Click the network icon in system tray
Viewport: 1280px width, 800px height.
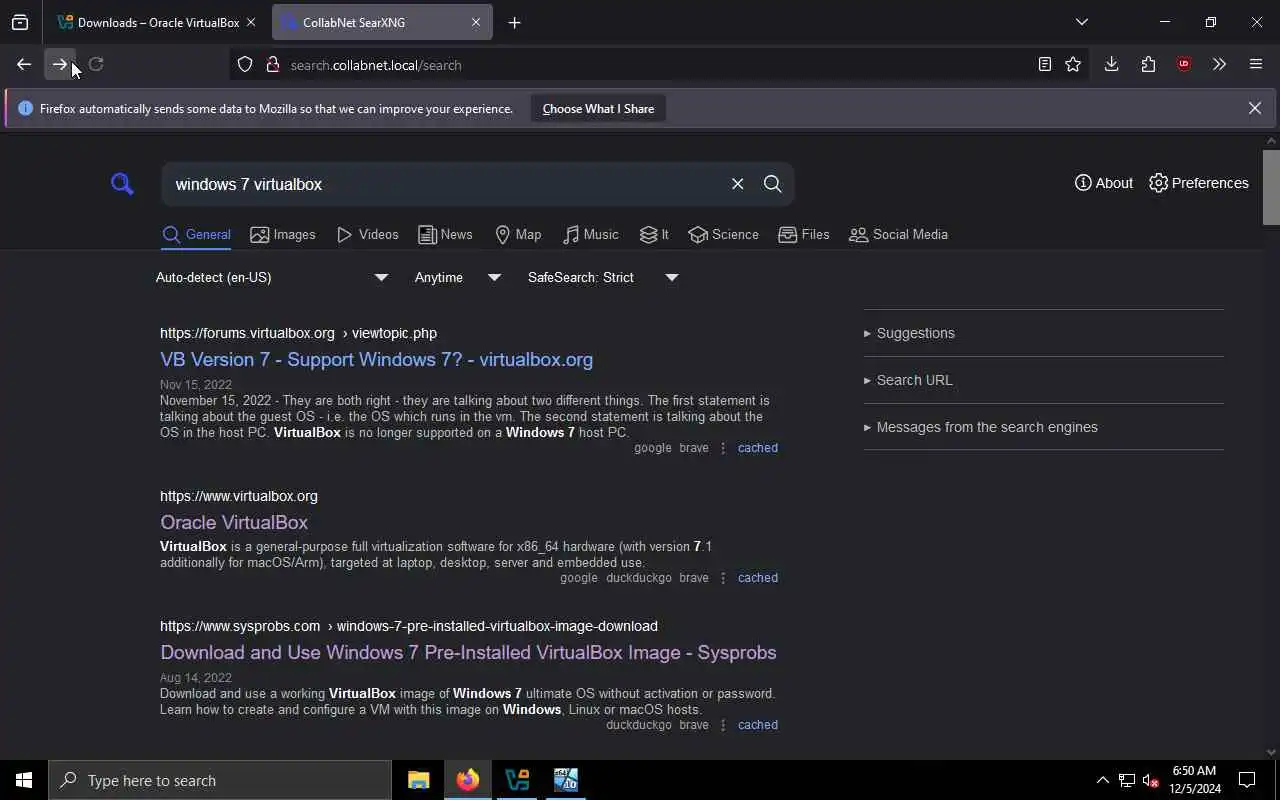[x=1126, y=780]
